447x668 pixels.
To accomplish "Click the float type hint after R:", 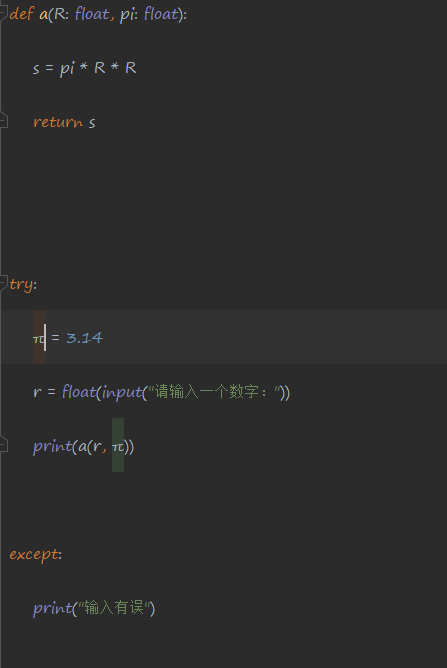I will click(x=92, y=14).
